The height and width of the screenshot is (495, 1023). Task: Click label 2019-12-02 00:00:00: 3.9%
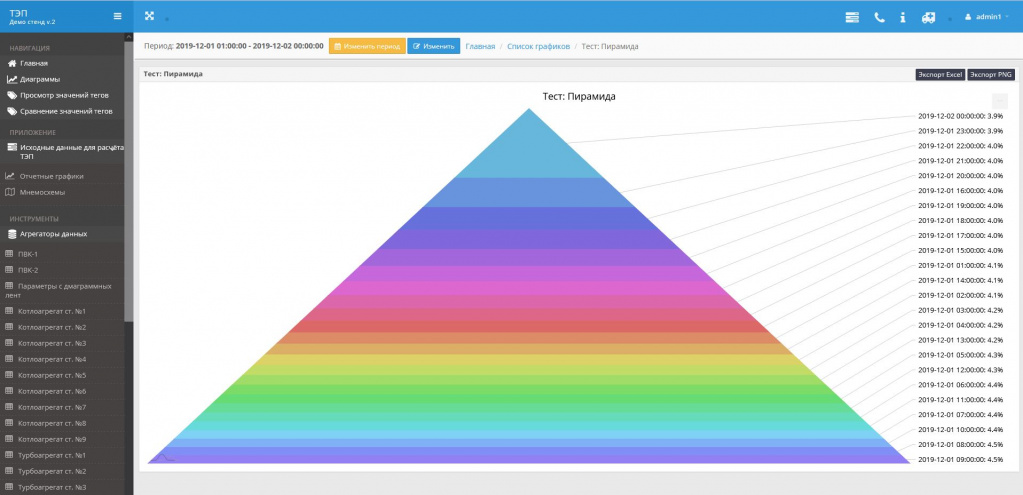960,116
